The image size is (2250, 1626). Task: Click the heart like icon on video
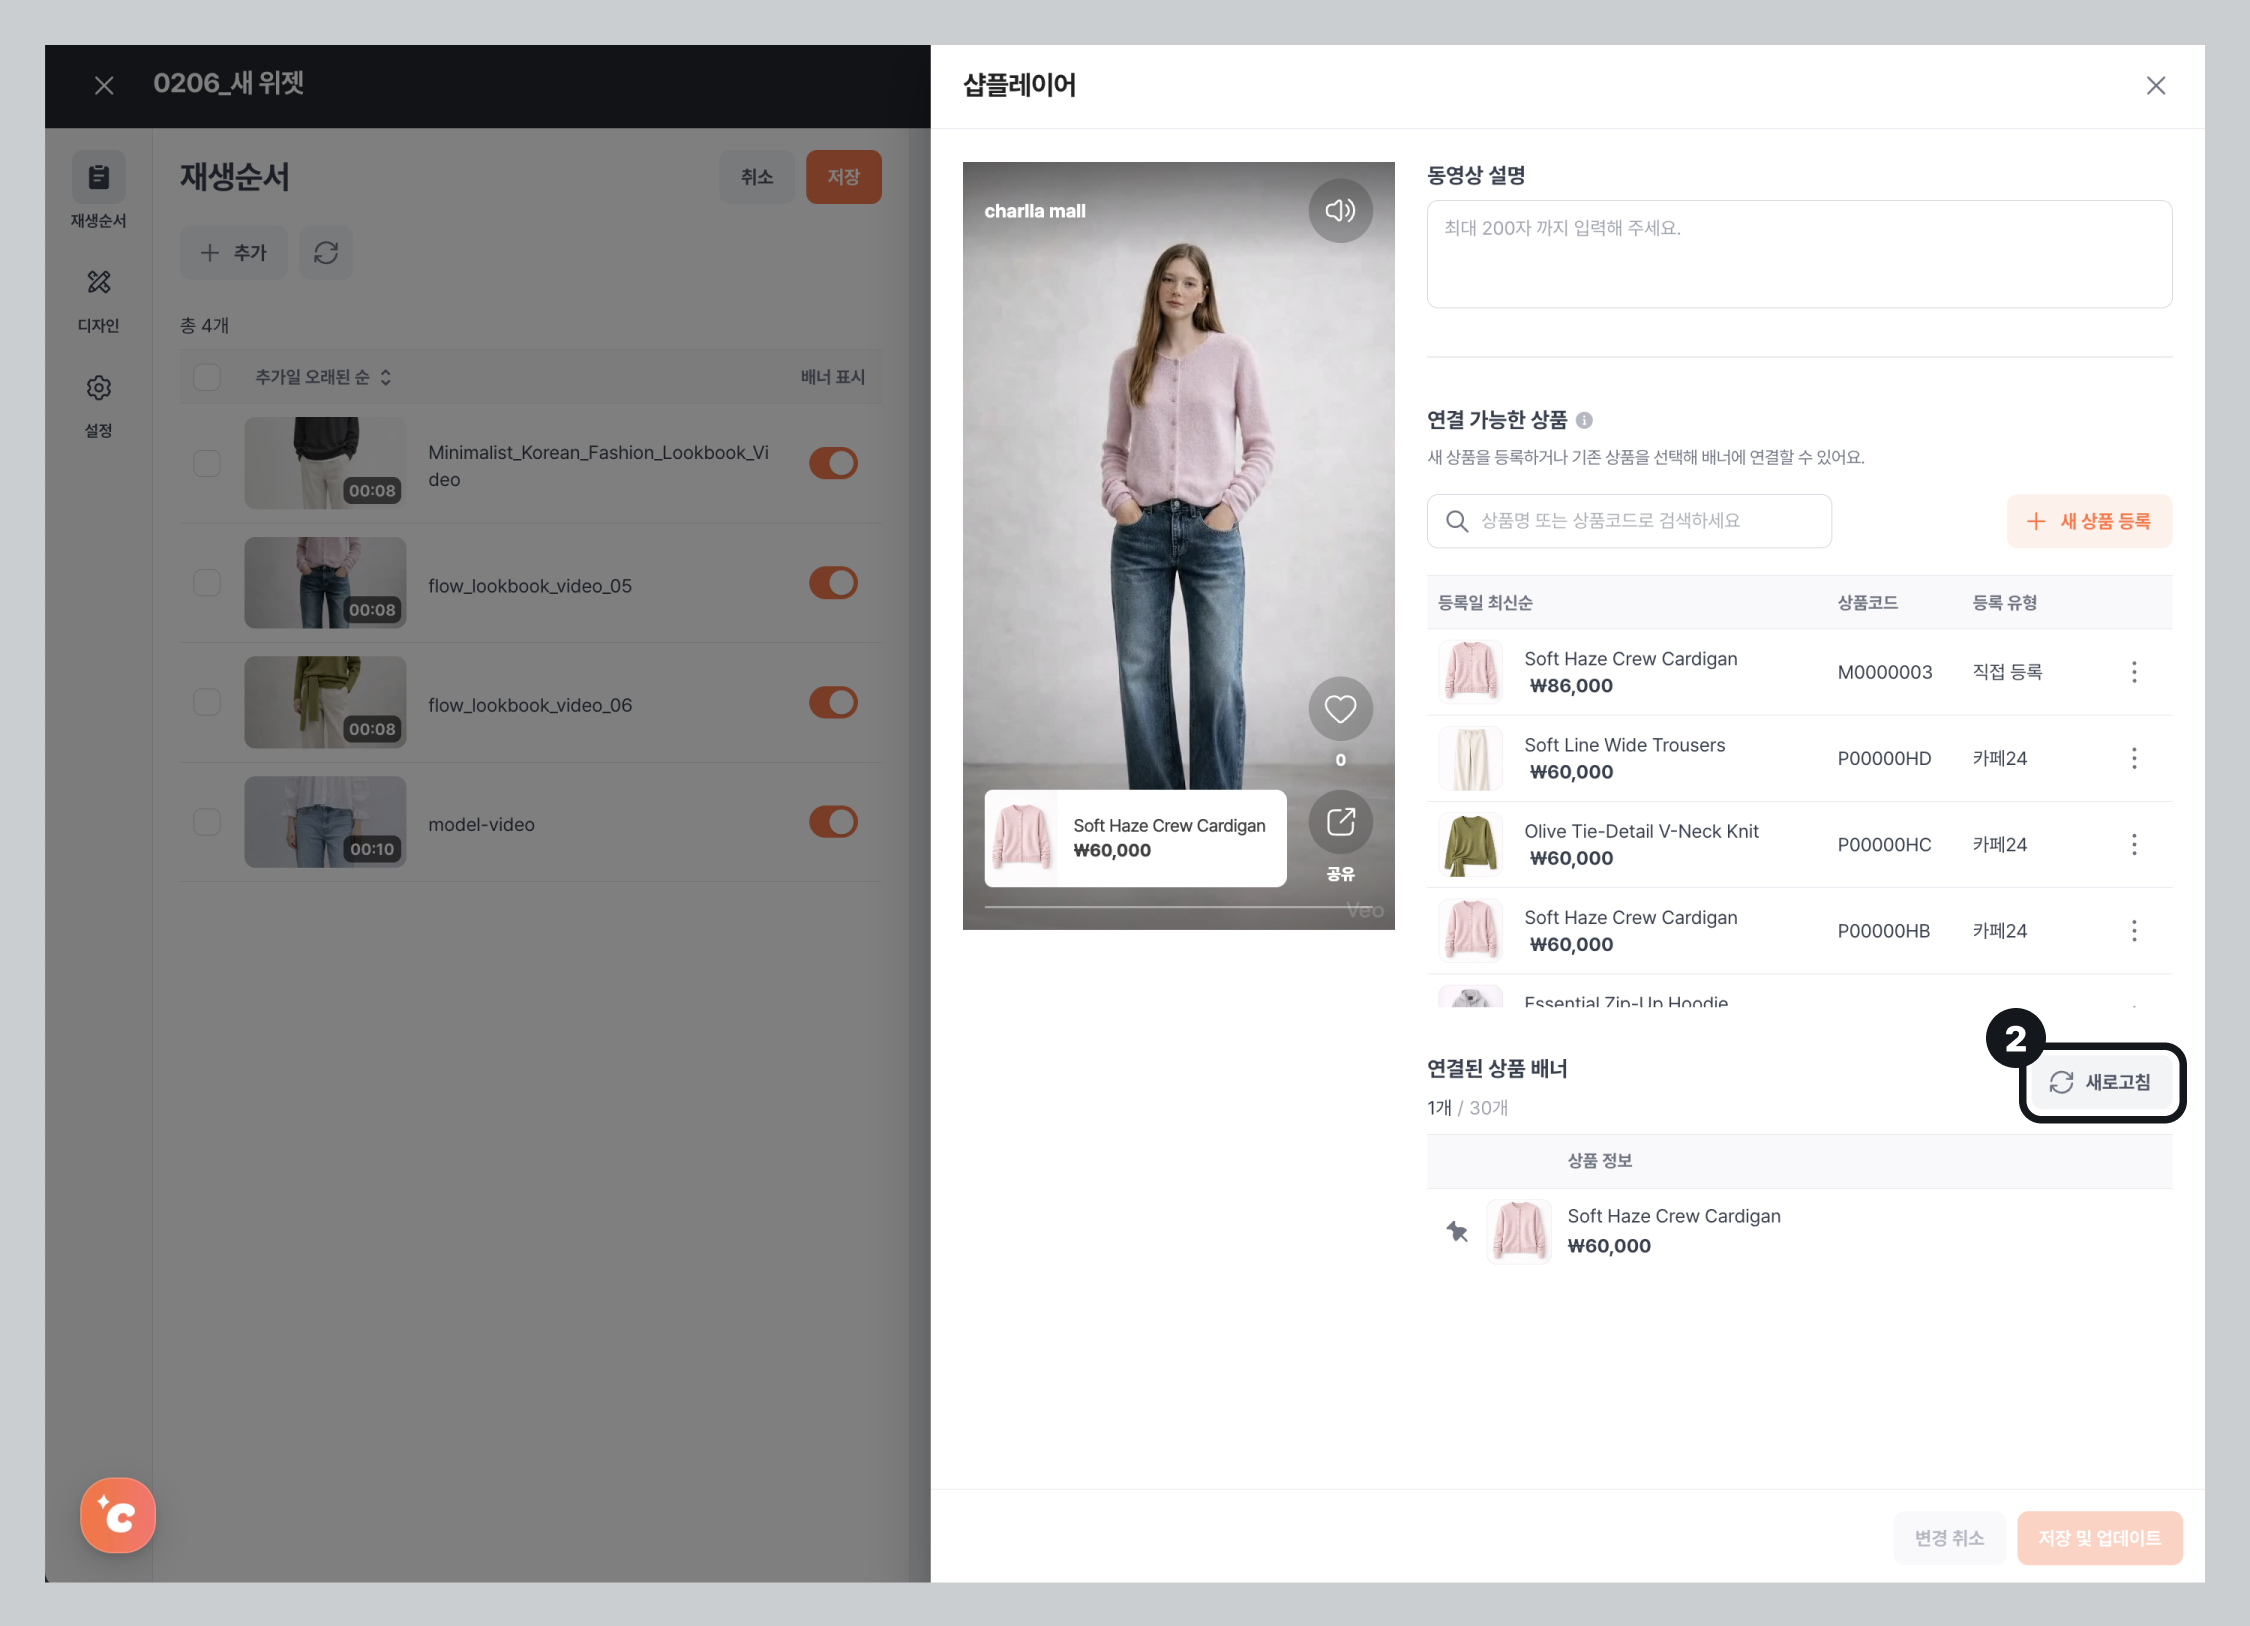[1340, 709]
